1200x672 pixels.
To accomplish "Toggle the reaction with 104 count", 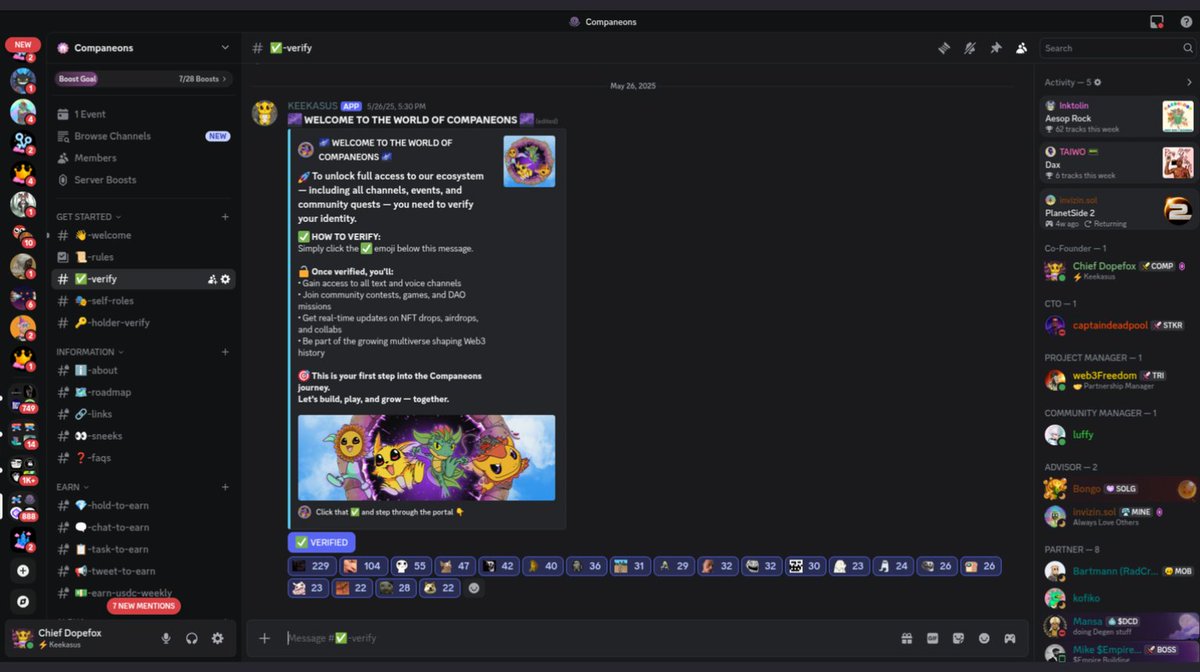I will [362, 566].
